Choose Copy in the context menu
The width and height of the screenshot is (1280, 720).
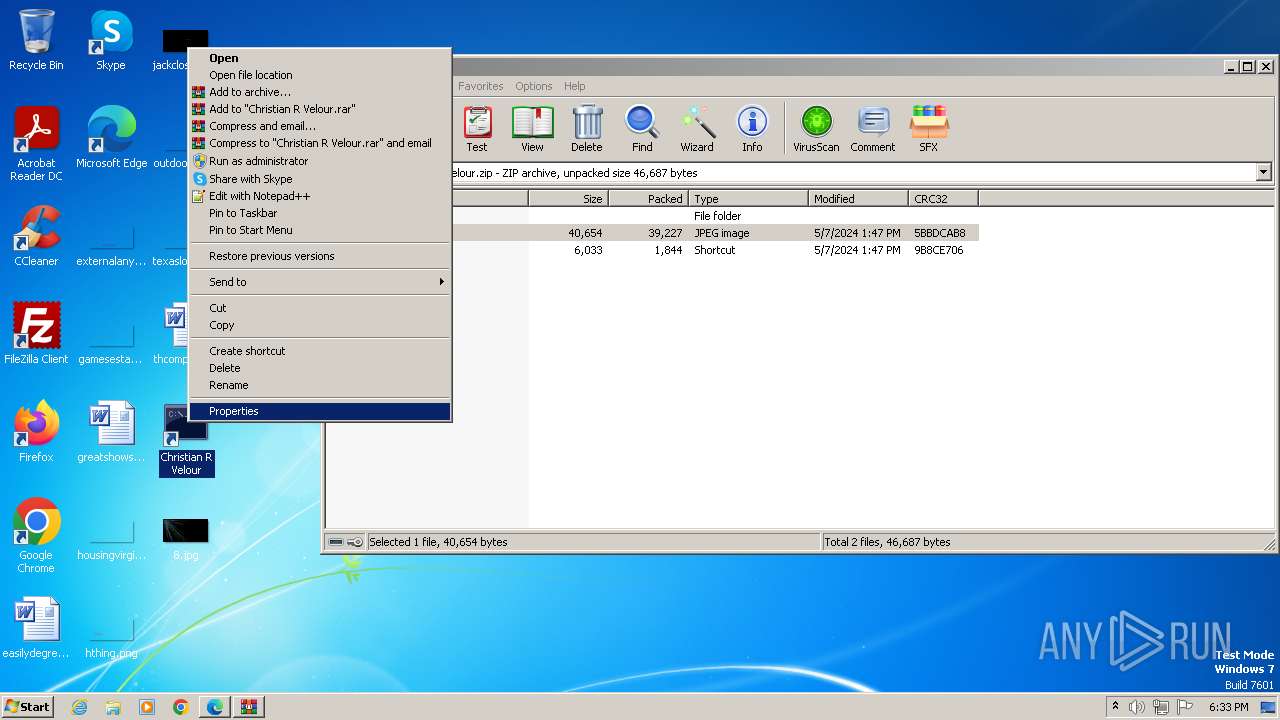tap(320, 325)
